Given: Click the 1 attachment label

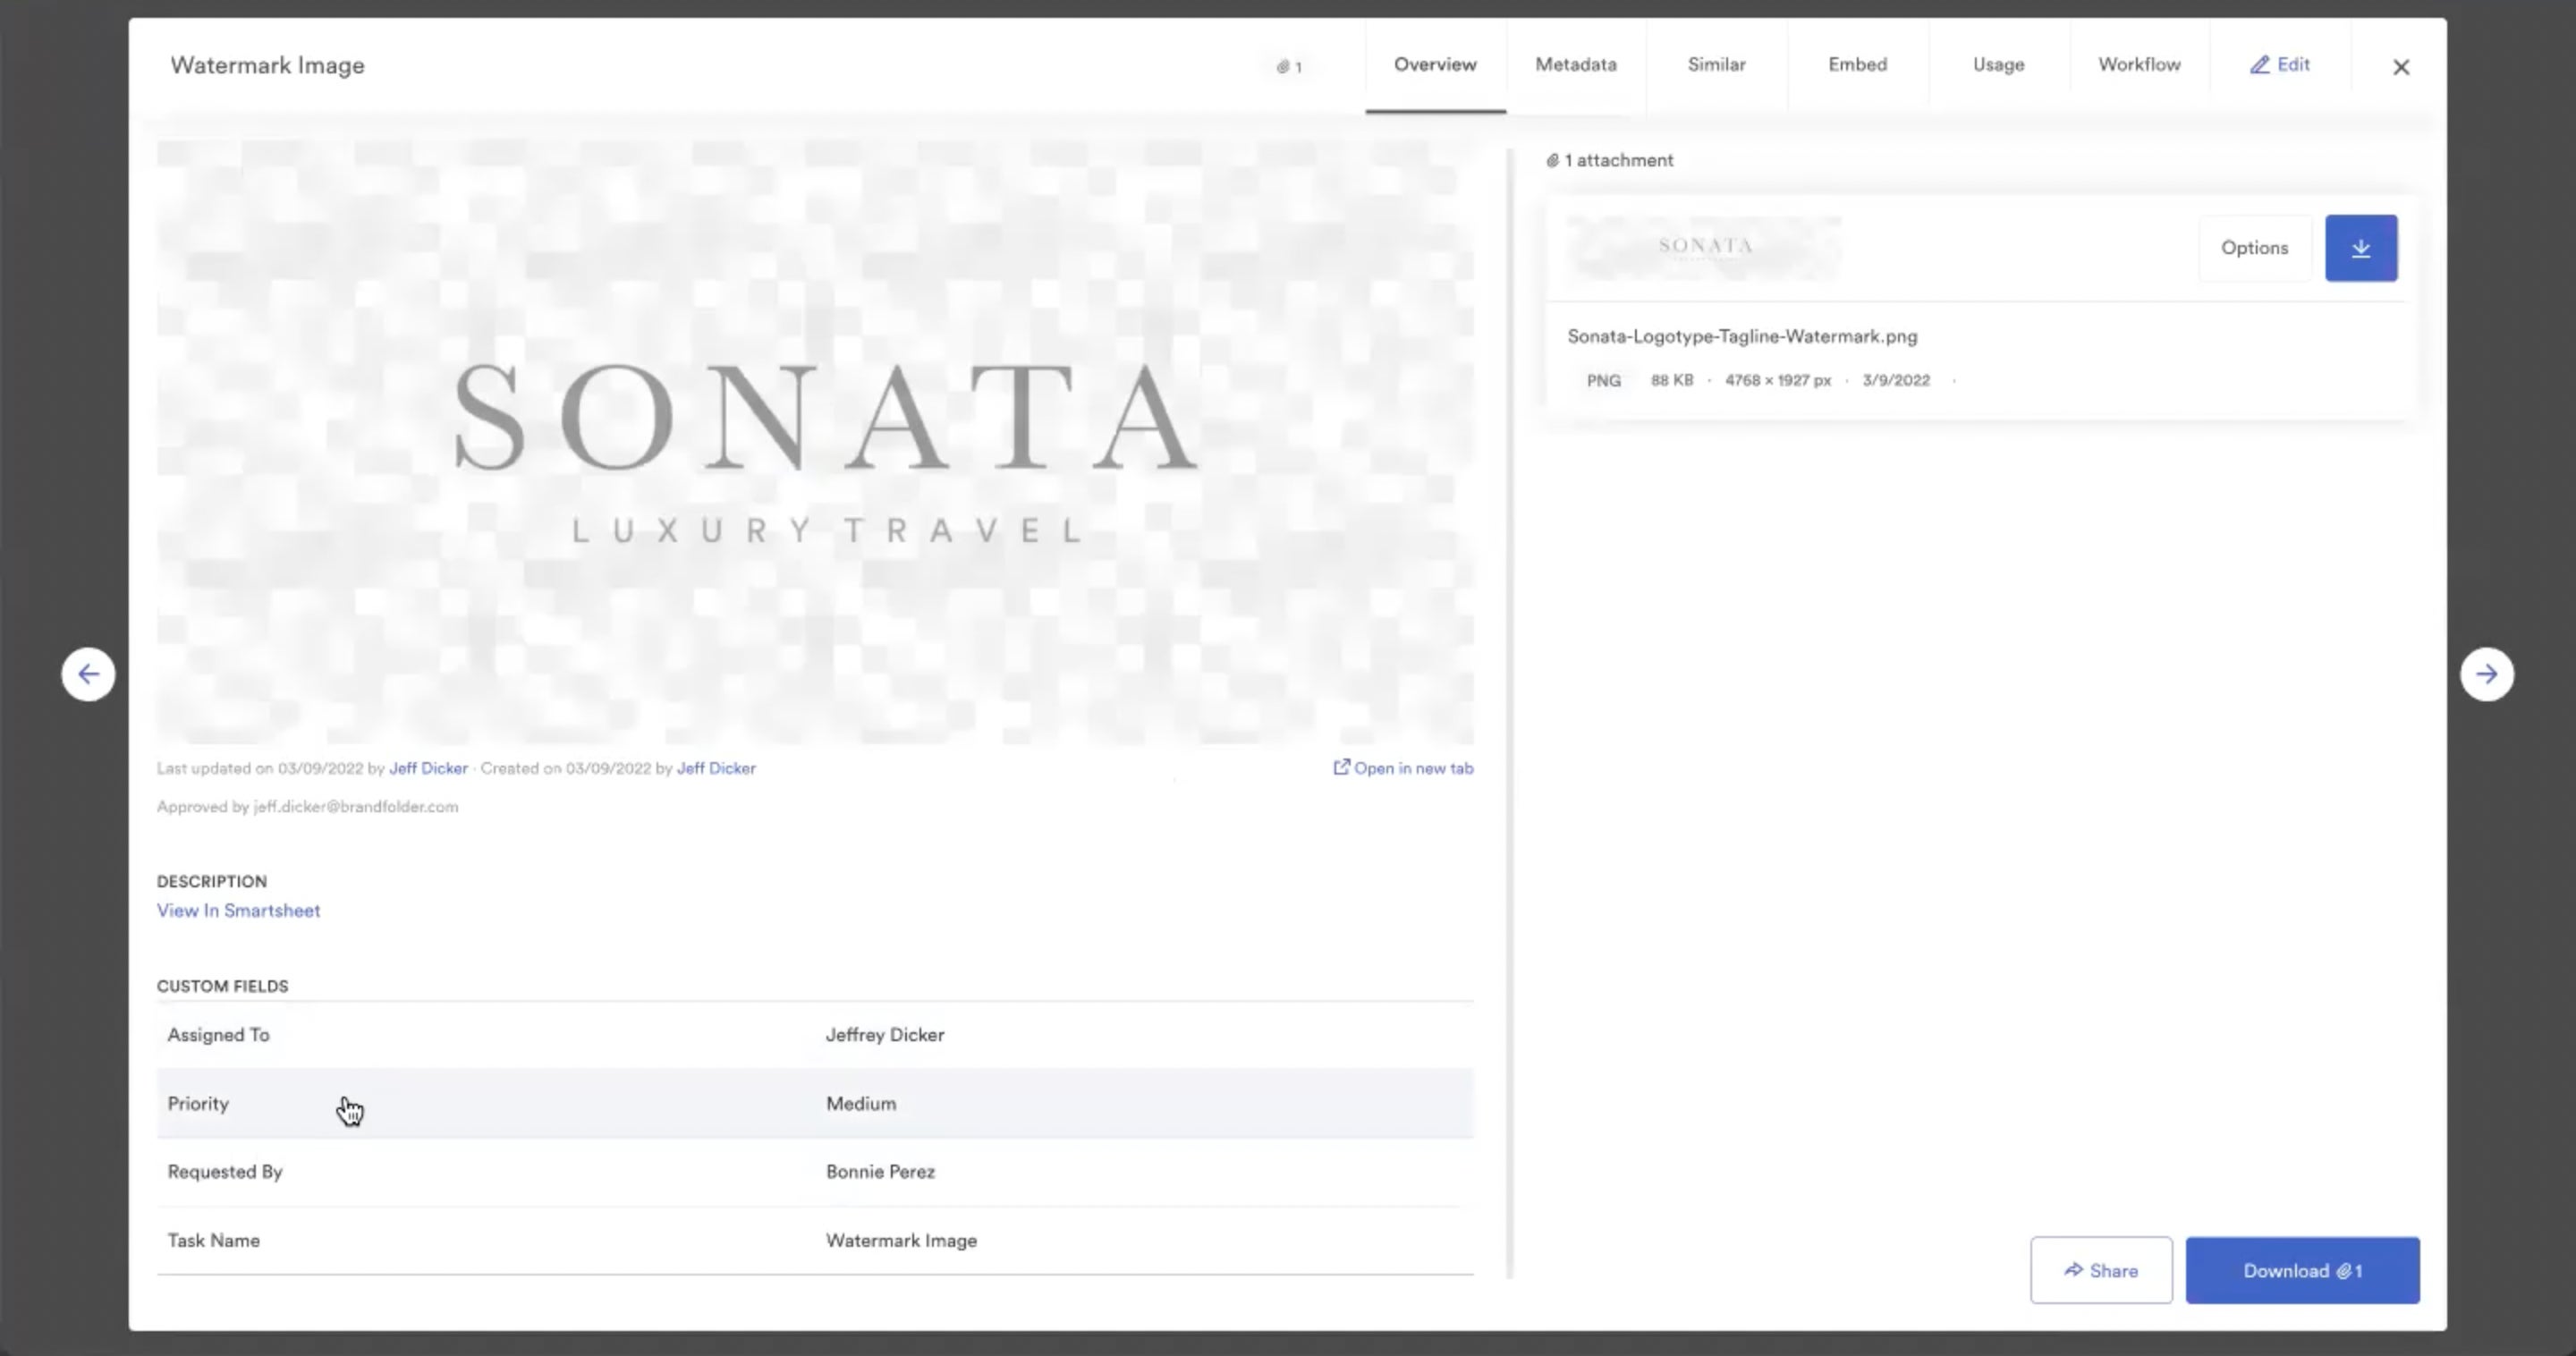Looking at the screenshot, I should tap(1609, 160).
